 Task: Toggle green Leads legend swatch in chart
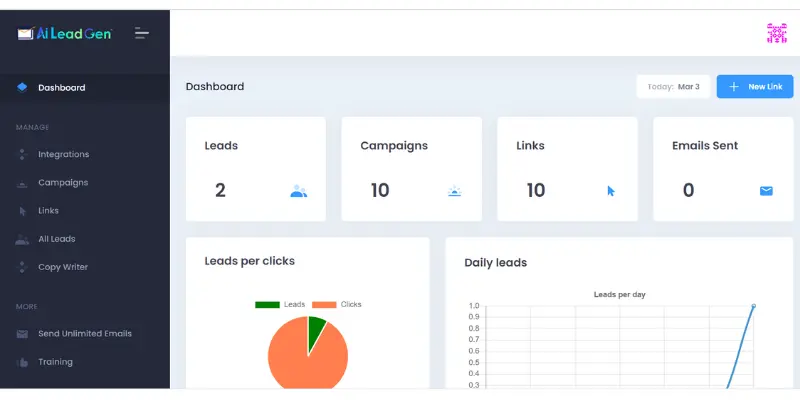(267, 305)
